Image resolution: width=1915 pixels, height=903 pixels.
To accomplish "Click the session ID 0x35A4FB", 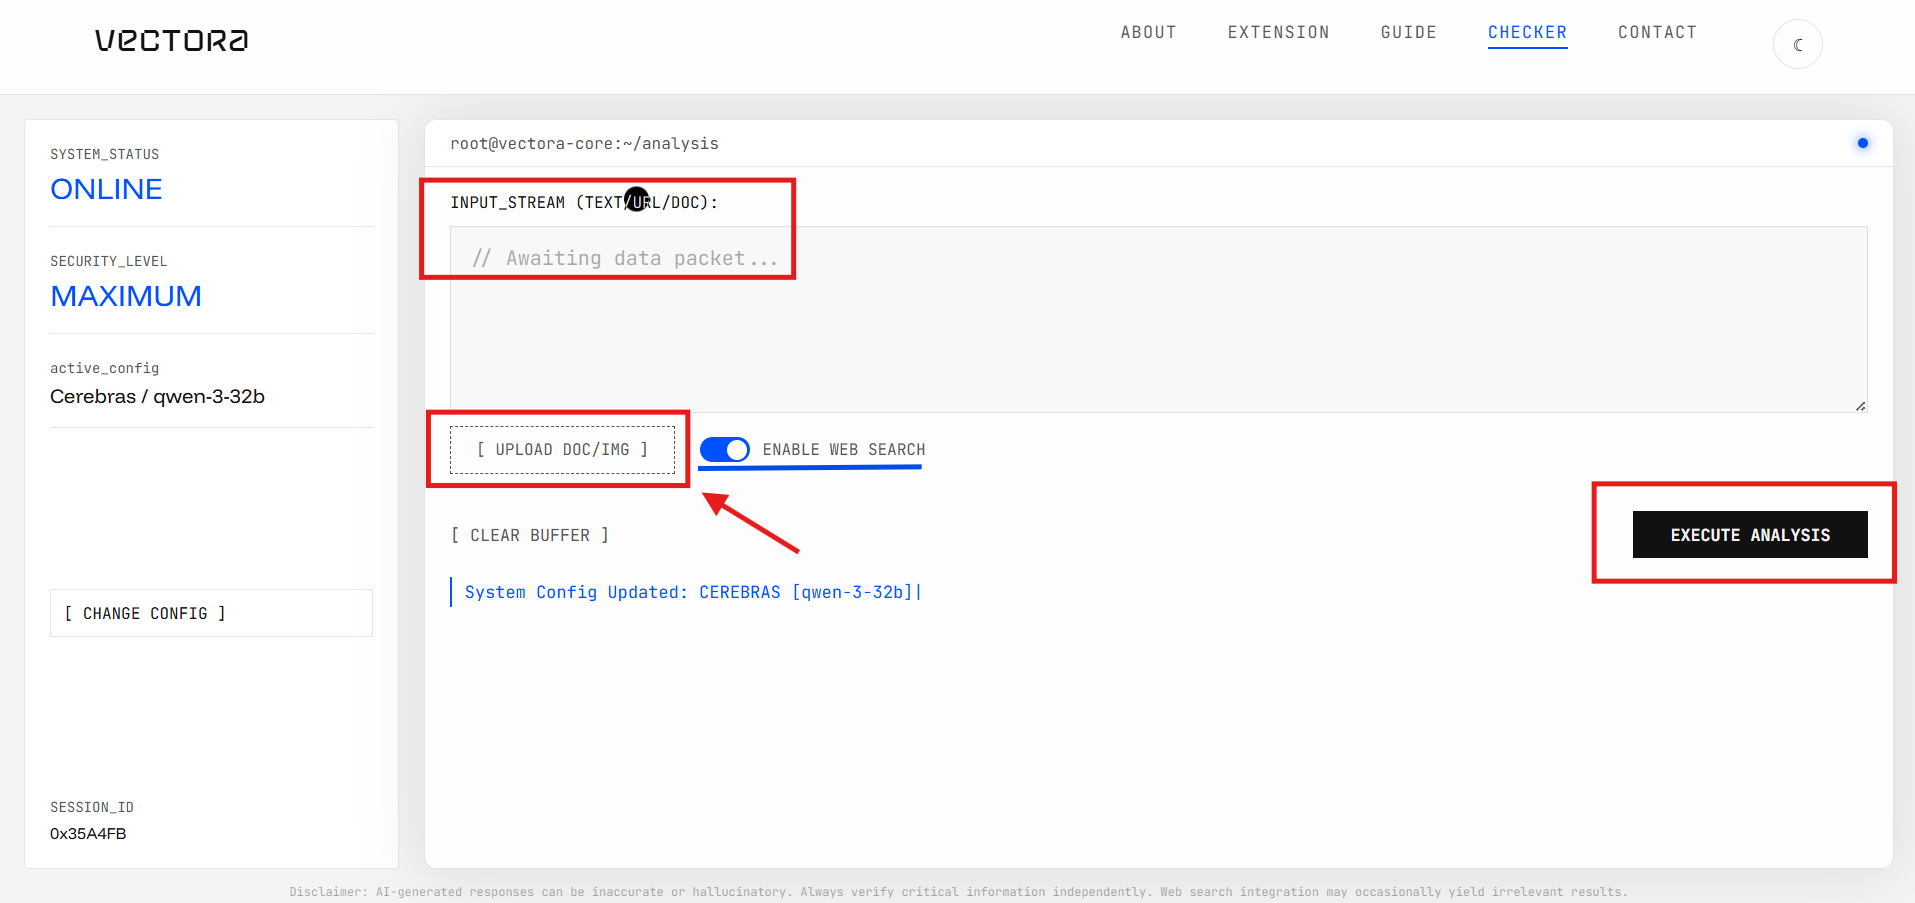I will (x=88, y=833).
